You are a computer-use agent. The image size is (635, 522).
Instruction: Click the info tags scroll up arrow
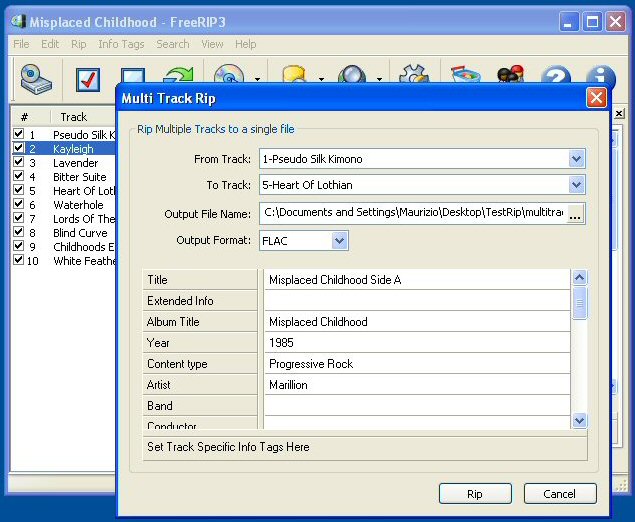(580, 277)
